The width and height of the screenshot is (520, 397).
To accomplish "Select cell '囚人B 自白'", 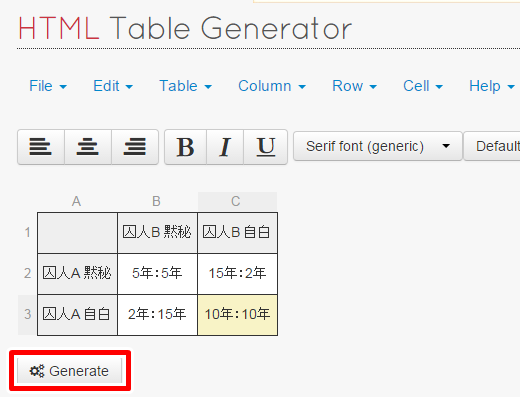I will click(237, 233).
